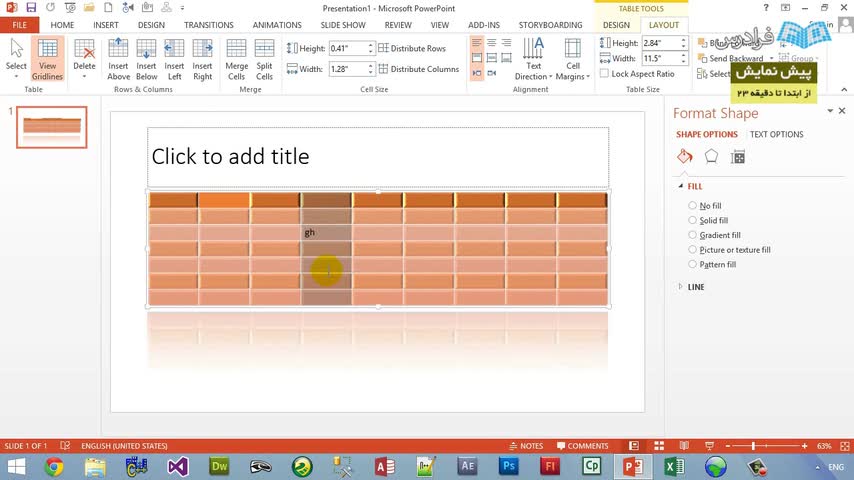Select Picture or texture fill option
The height and width of the screenshot is (480, 854).
click(x=692, y=250)
